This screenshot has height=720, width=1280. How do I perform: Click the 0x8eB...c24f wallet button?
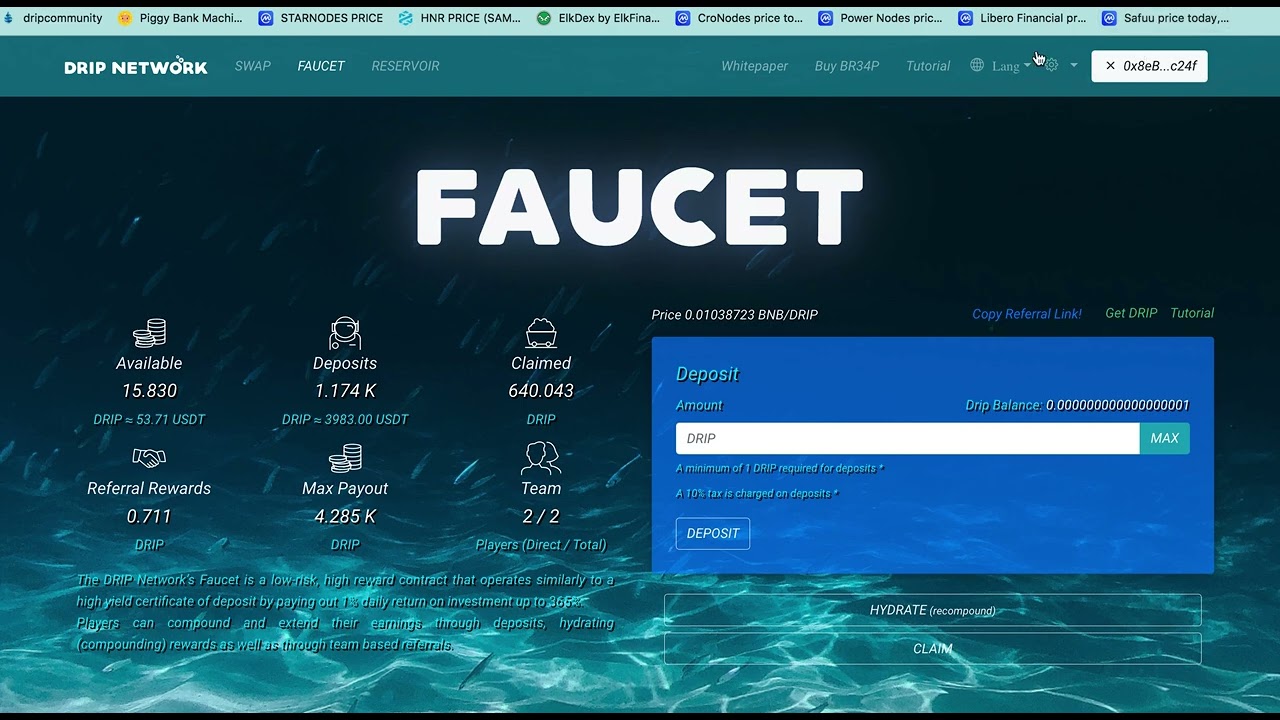tap(1150, 66)
